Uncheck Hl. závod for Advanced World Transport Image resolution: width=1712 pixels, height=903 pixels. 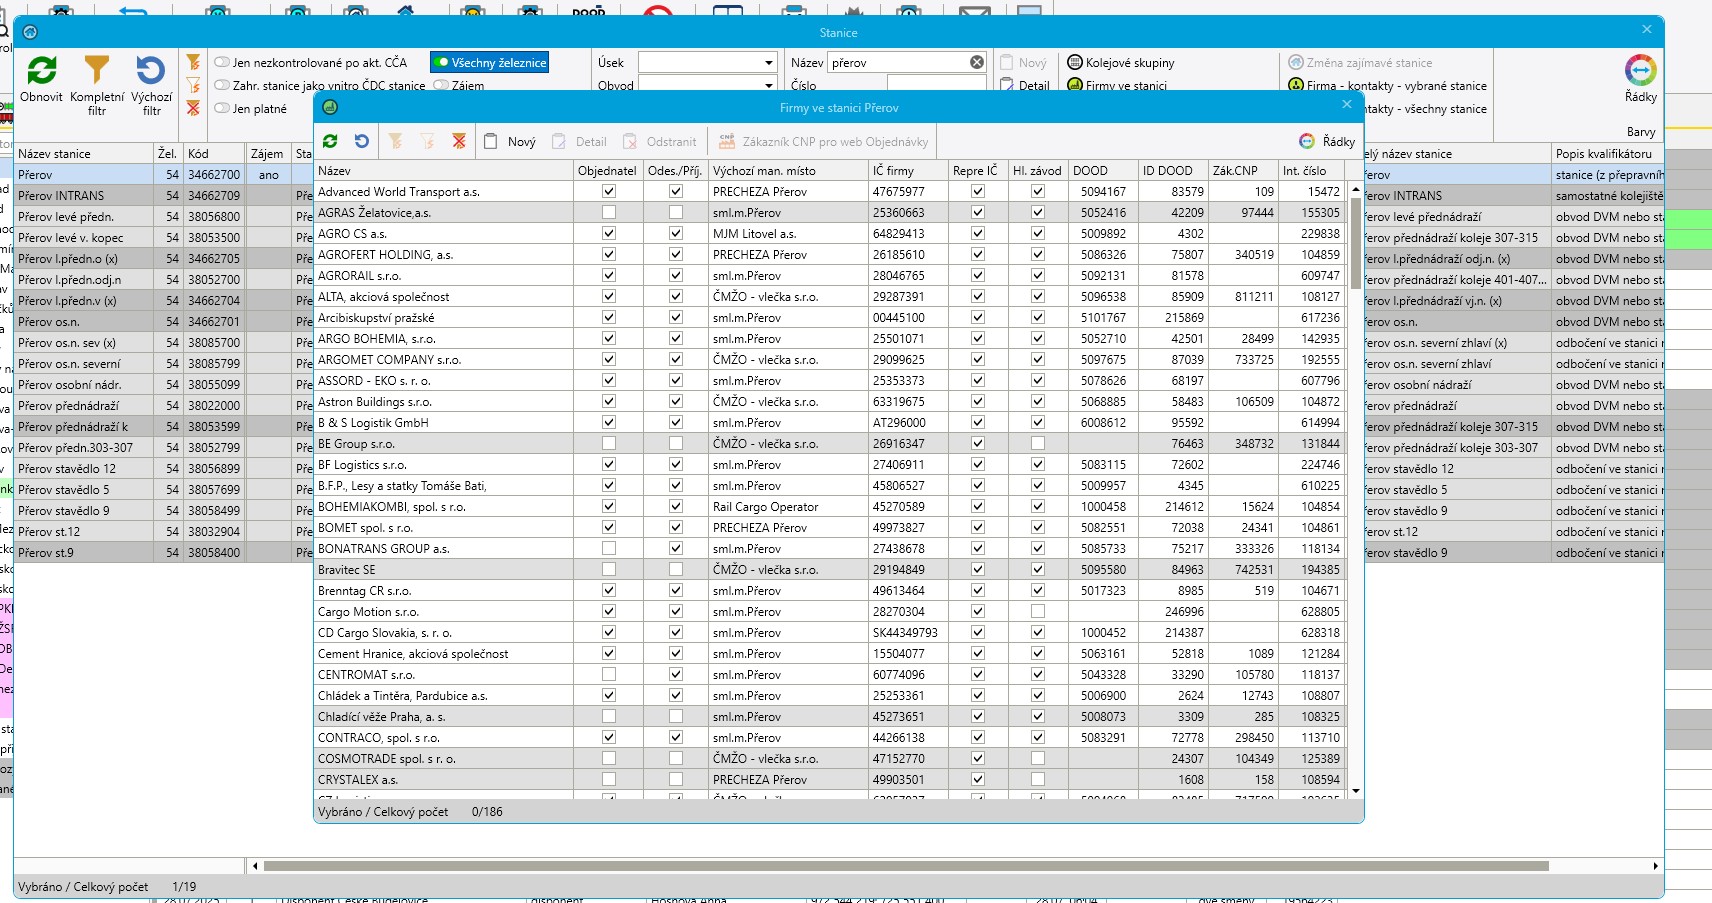pos(1037,192)
